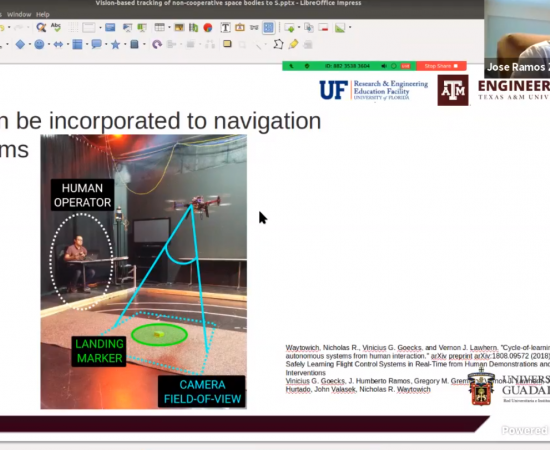Insert an image from file

pyautogui.click(x=179, y=27)
